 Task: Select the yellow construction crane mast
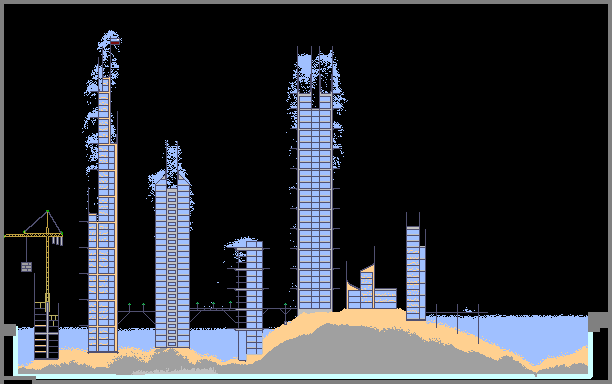coord(48,261)
